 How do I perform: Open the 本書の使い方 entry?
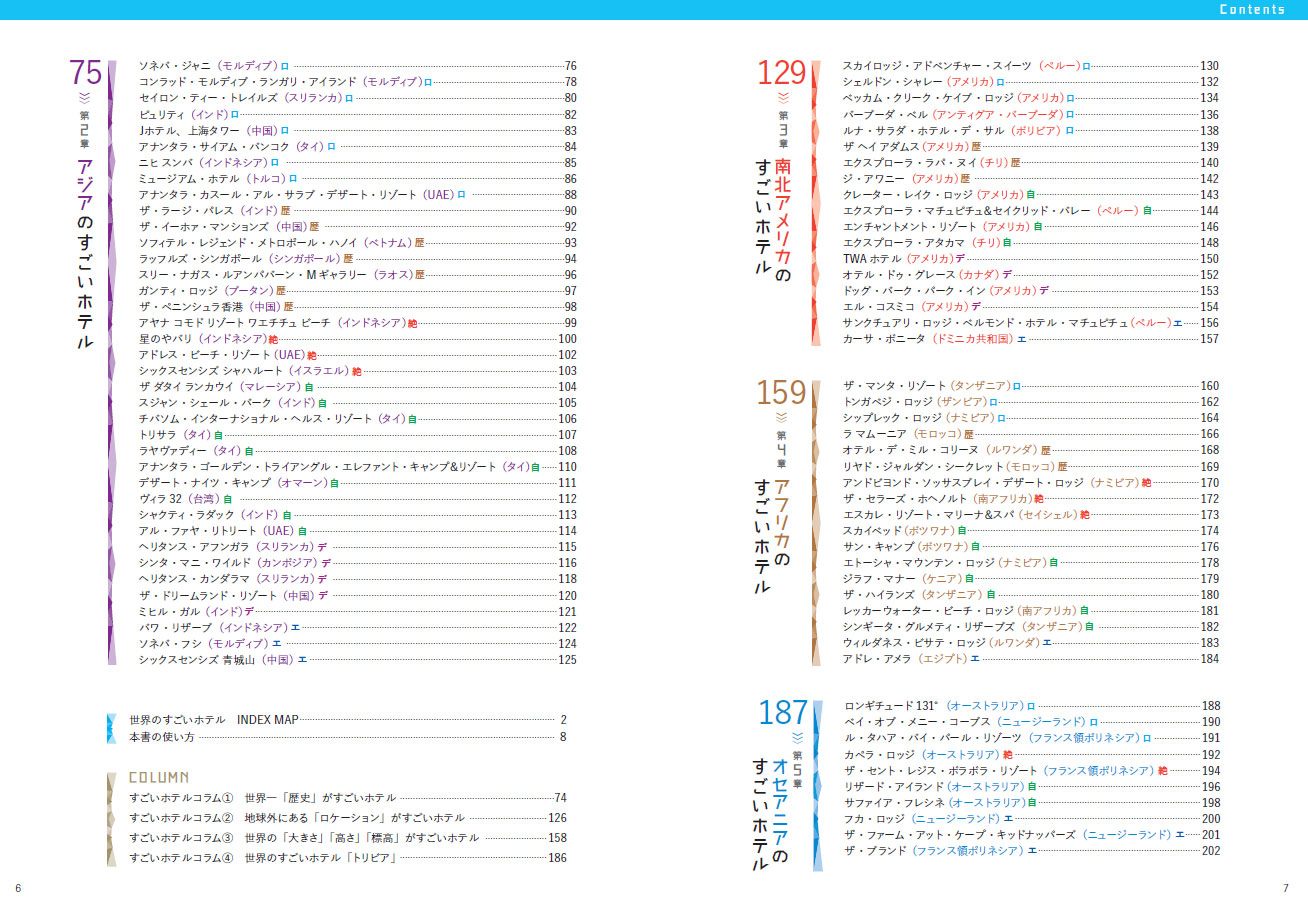click(x=162, y=737)
